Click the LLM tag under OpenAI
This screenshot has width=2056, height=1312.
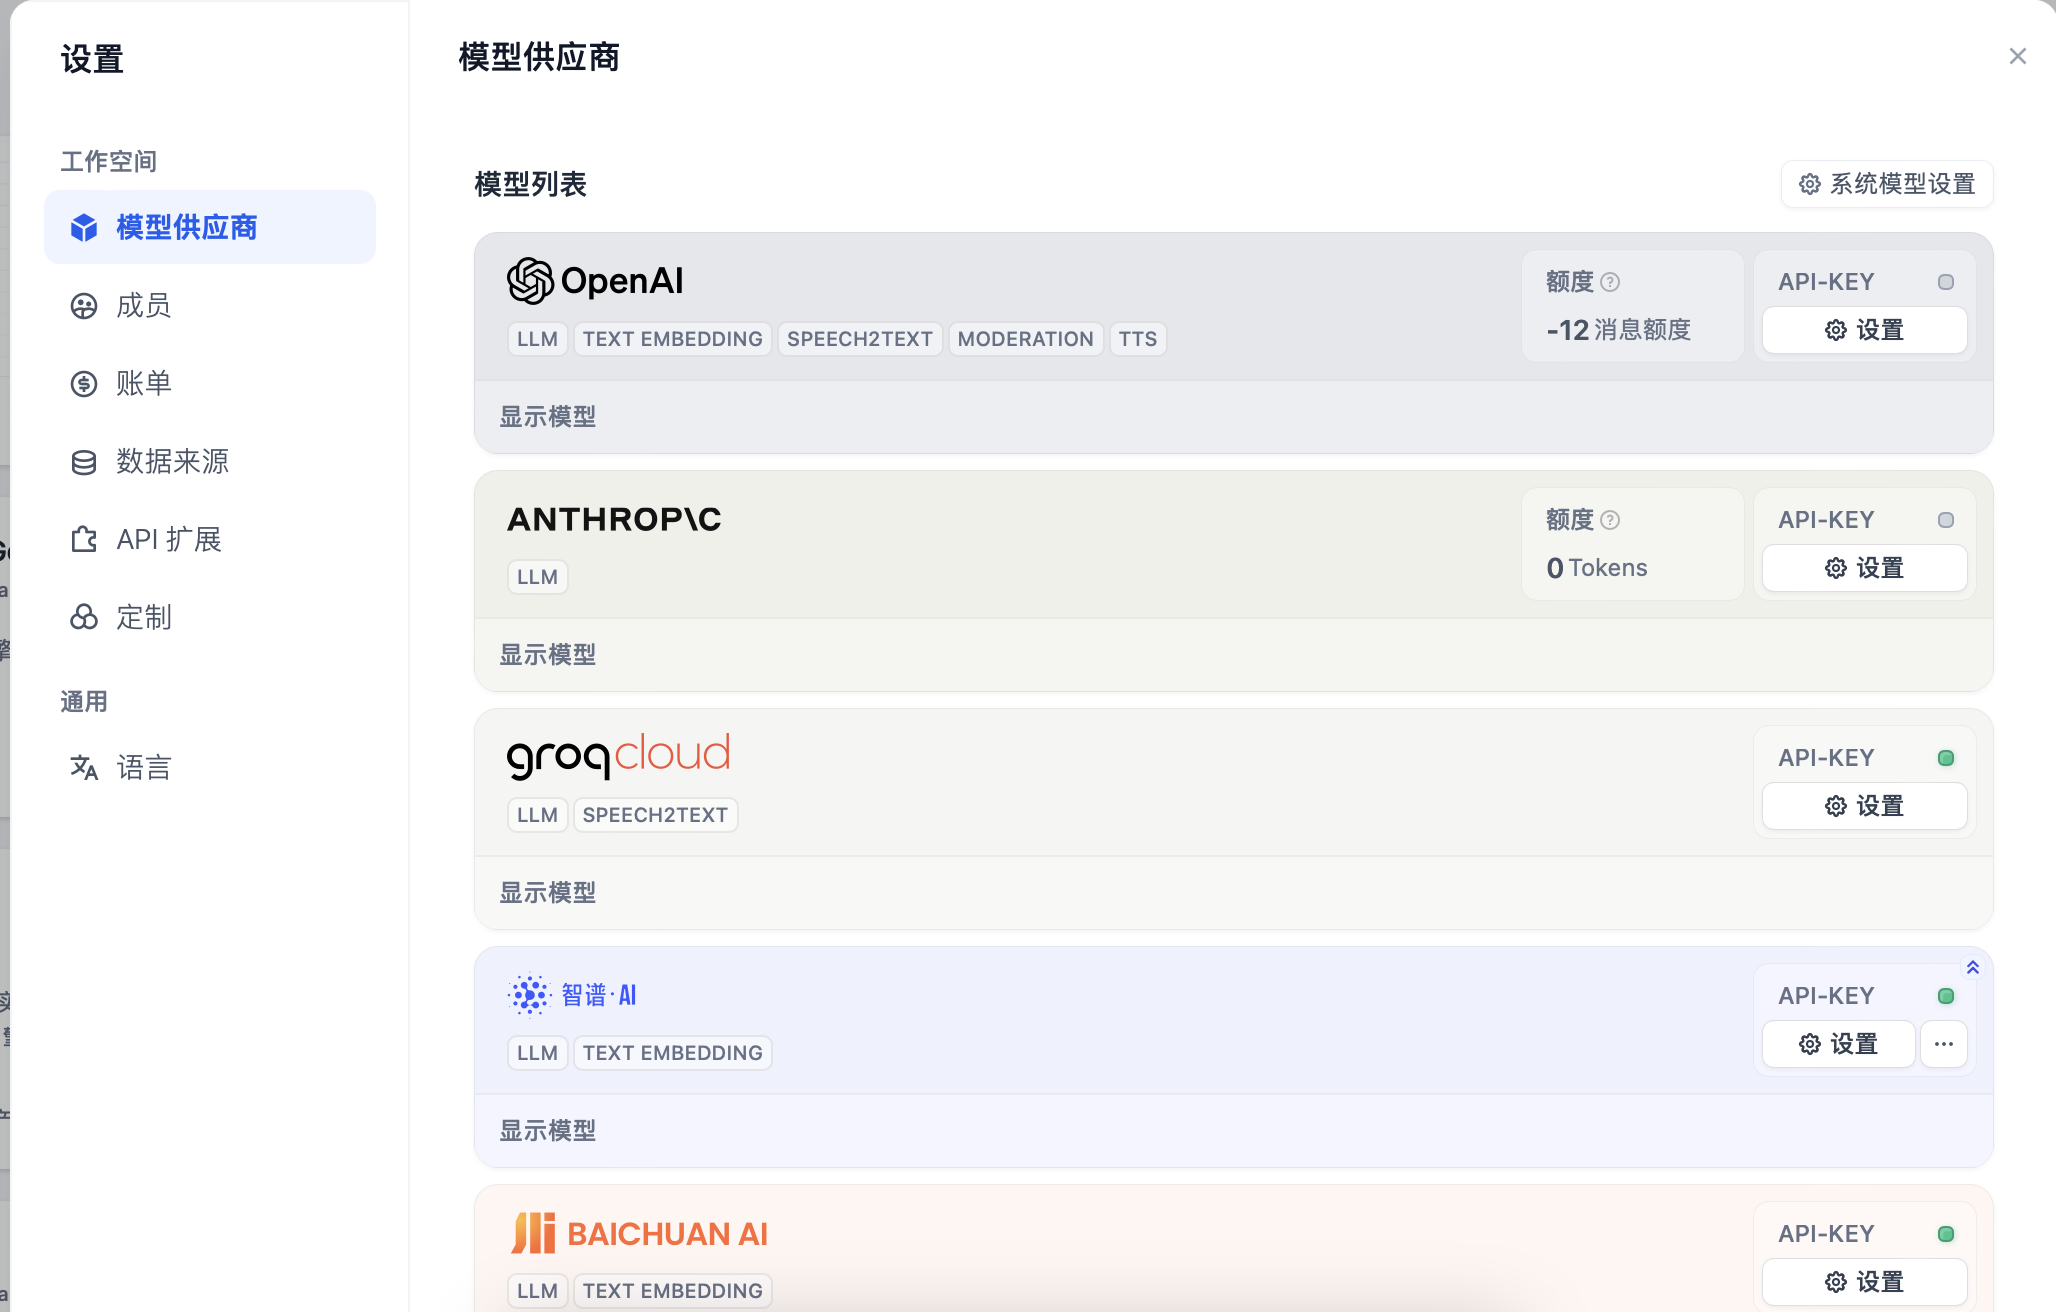click(x=538, y=339)
